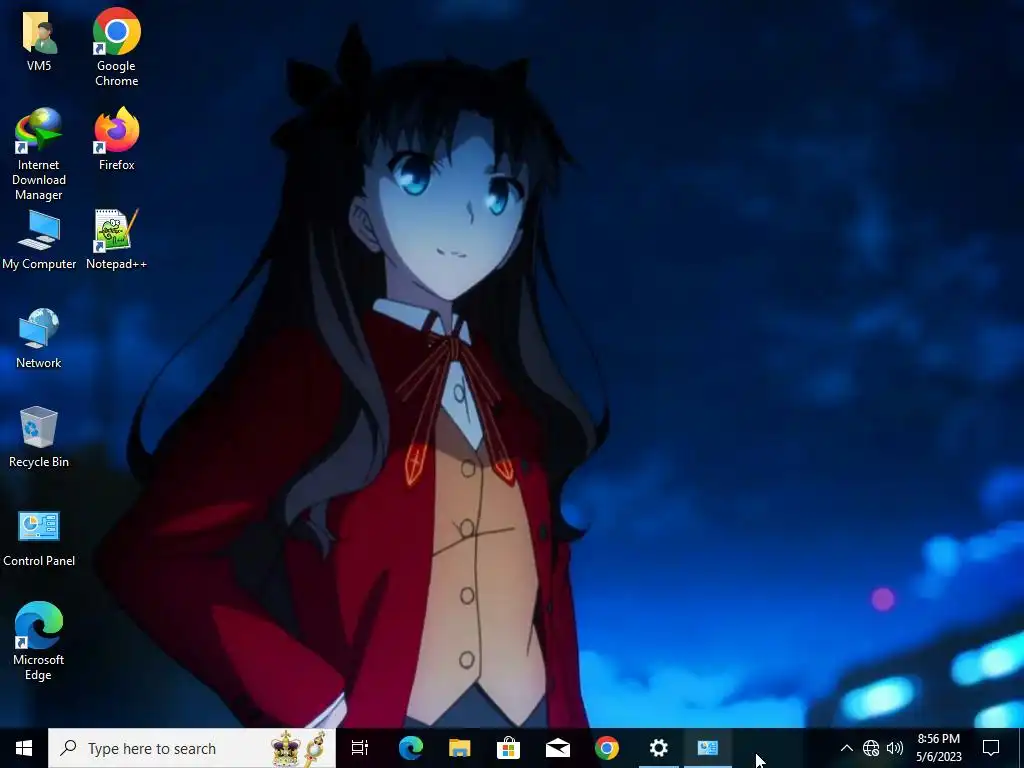The width and height of the screenshot is (1024, 768).
Task: Launch Google Chrome from the taskbar
Action: [x=607, y=748]
